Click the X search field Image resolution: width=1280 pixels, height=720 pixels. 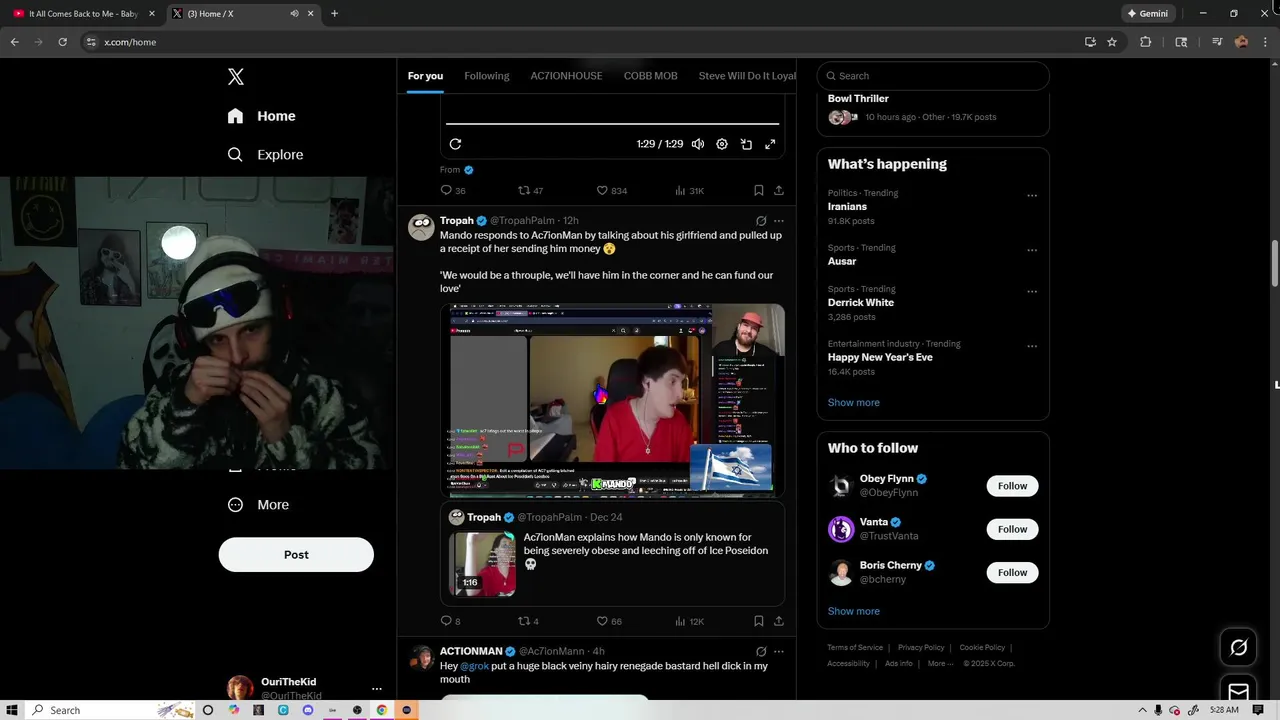pyautogui.click(x=933, y=76)
